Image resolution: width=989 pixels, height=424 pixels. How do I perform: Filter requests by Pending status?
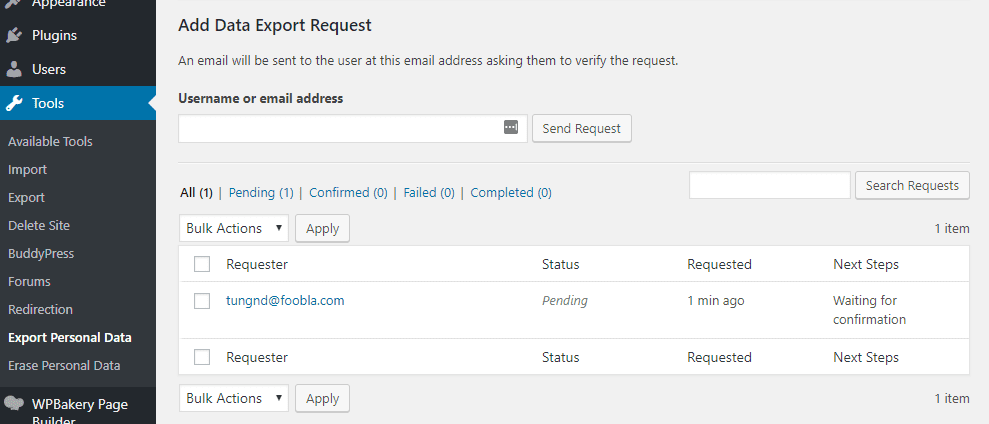tap(260, 193)
